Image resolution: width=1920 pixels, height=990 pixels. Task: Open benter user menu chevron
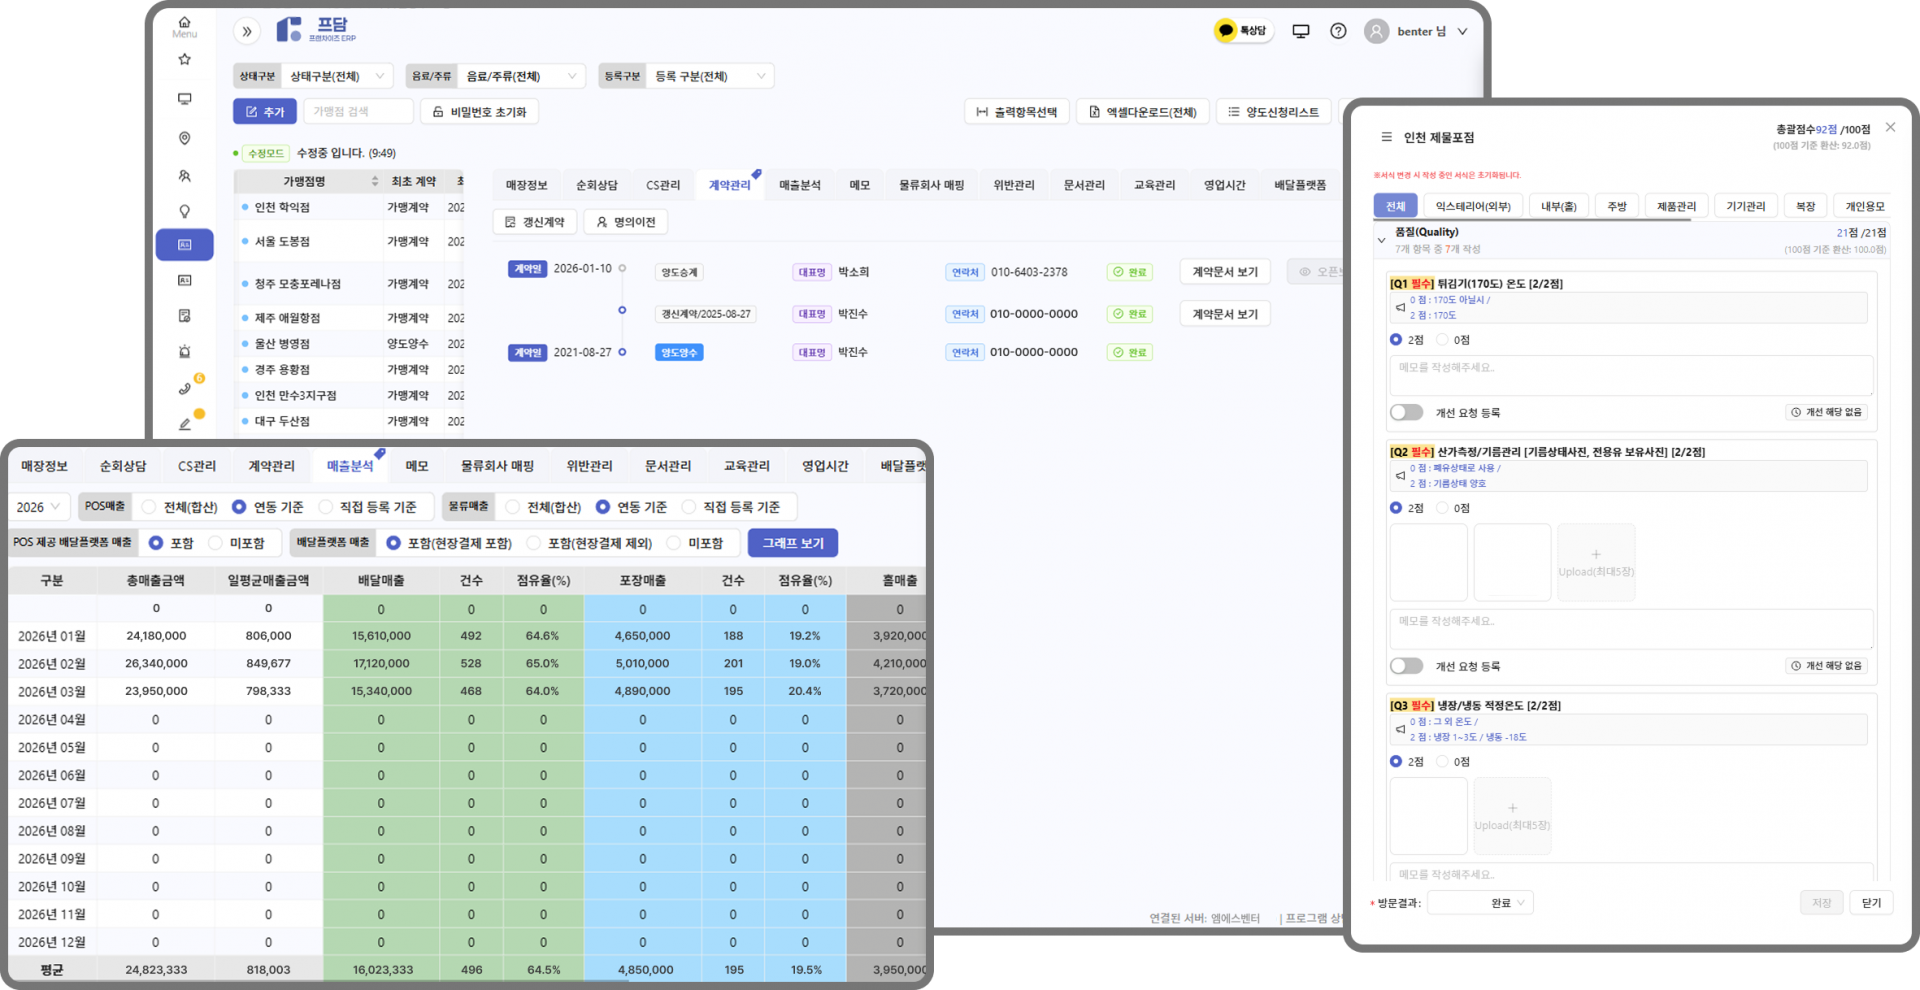[1462, 31]
